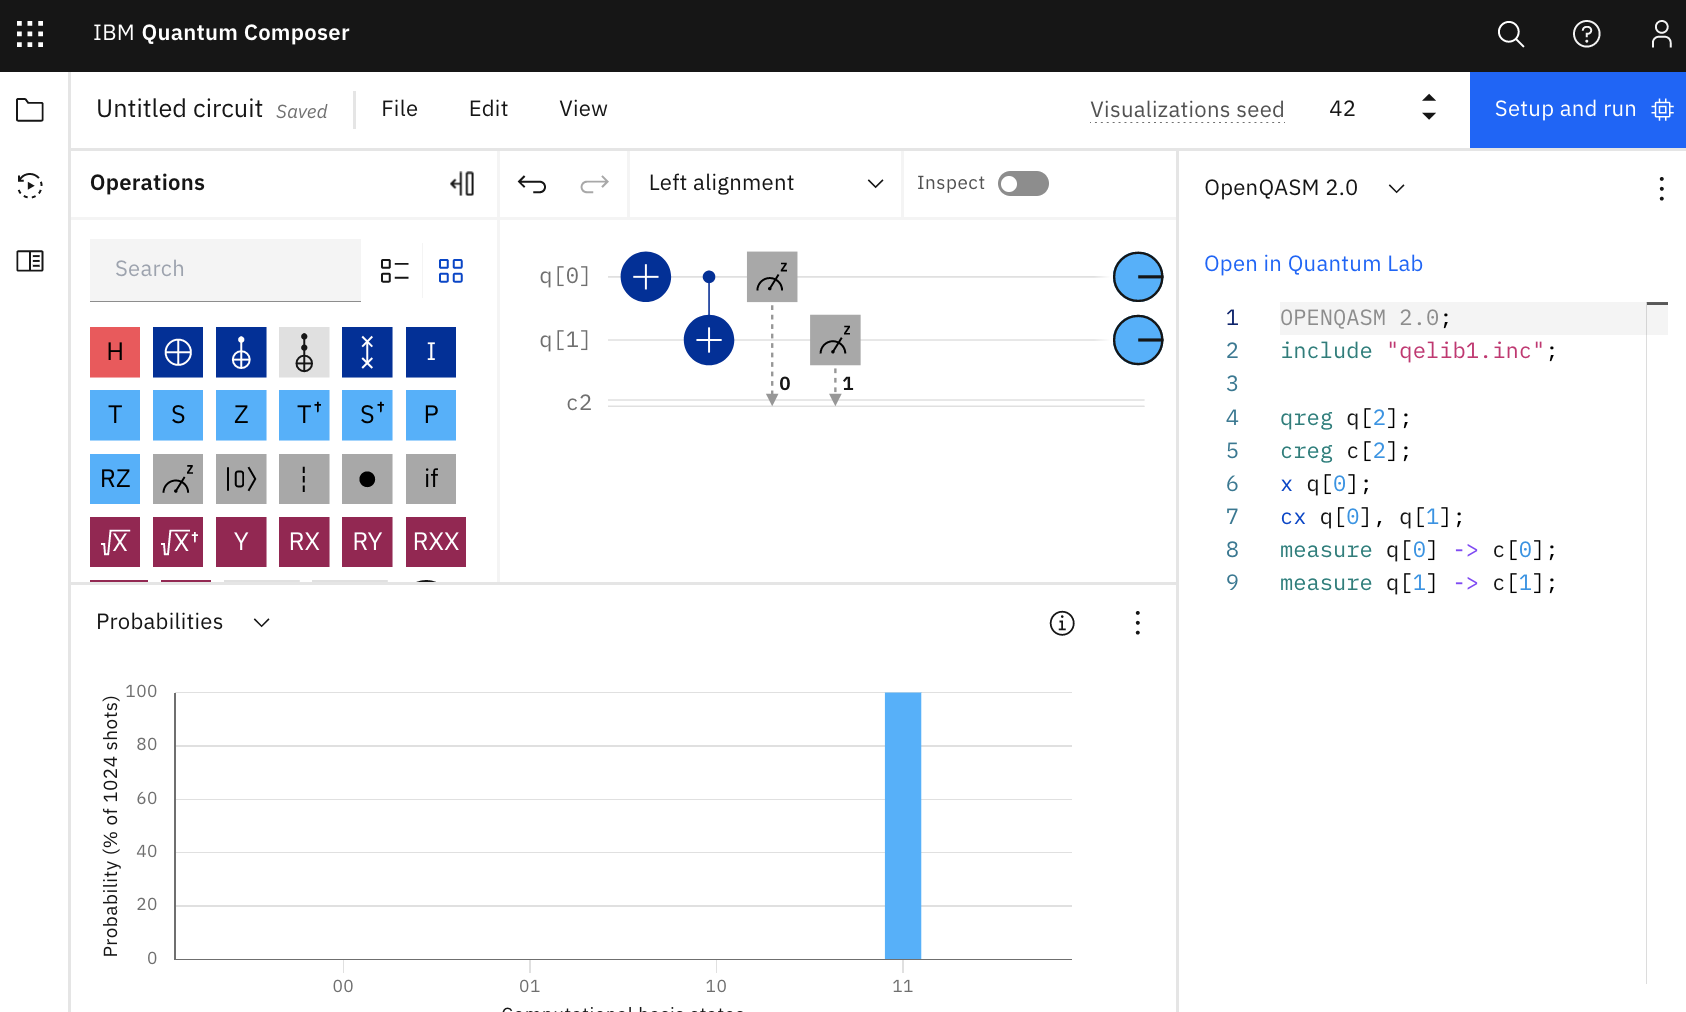Click the 11 state probability bar
The height and width of the screenshot is (1012, 1686).
click(x=903, y=826)
